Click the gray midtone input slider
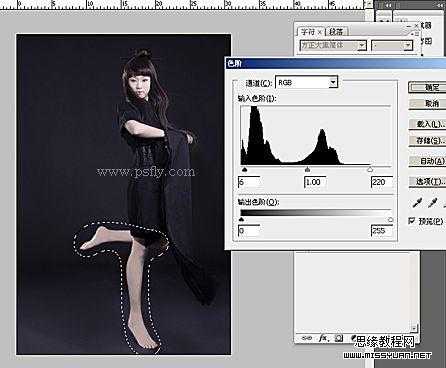Viewport: 446px width, 368px height. tap(307, 170)
